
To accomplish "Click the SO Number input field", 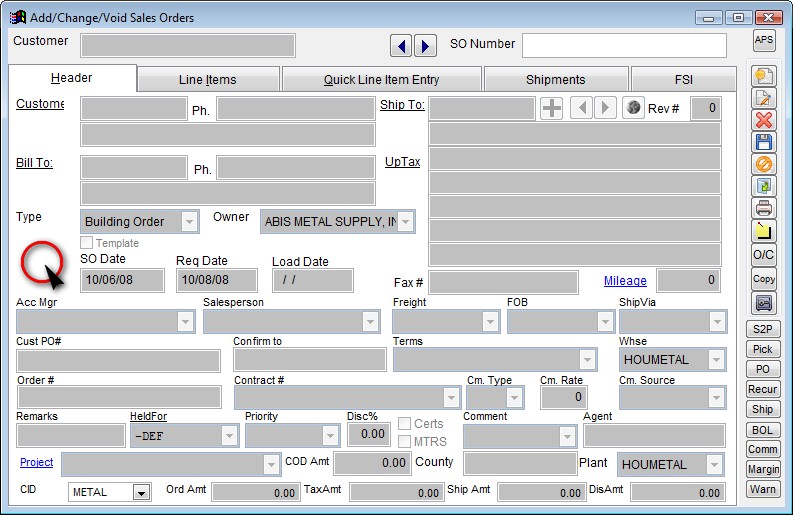I will tap(624, 45).
